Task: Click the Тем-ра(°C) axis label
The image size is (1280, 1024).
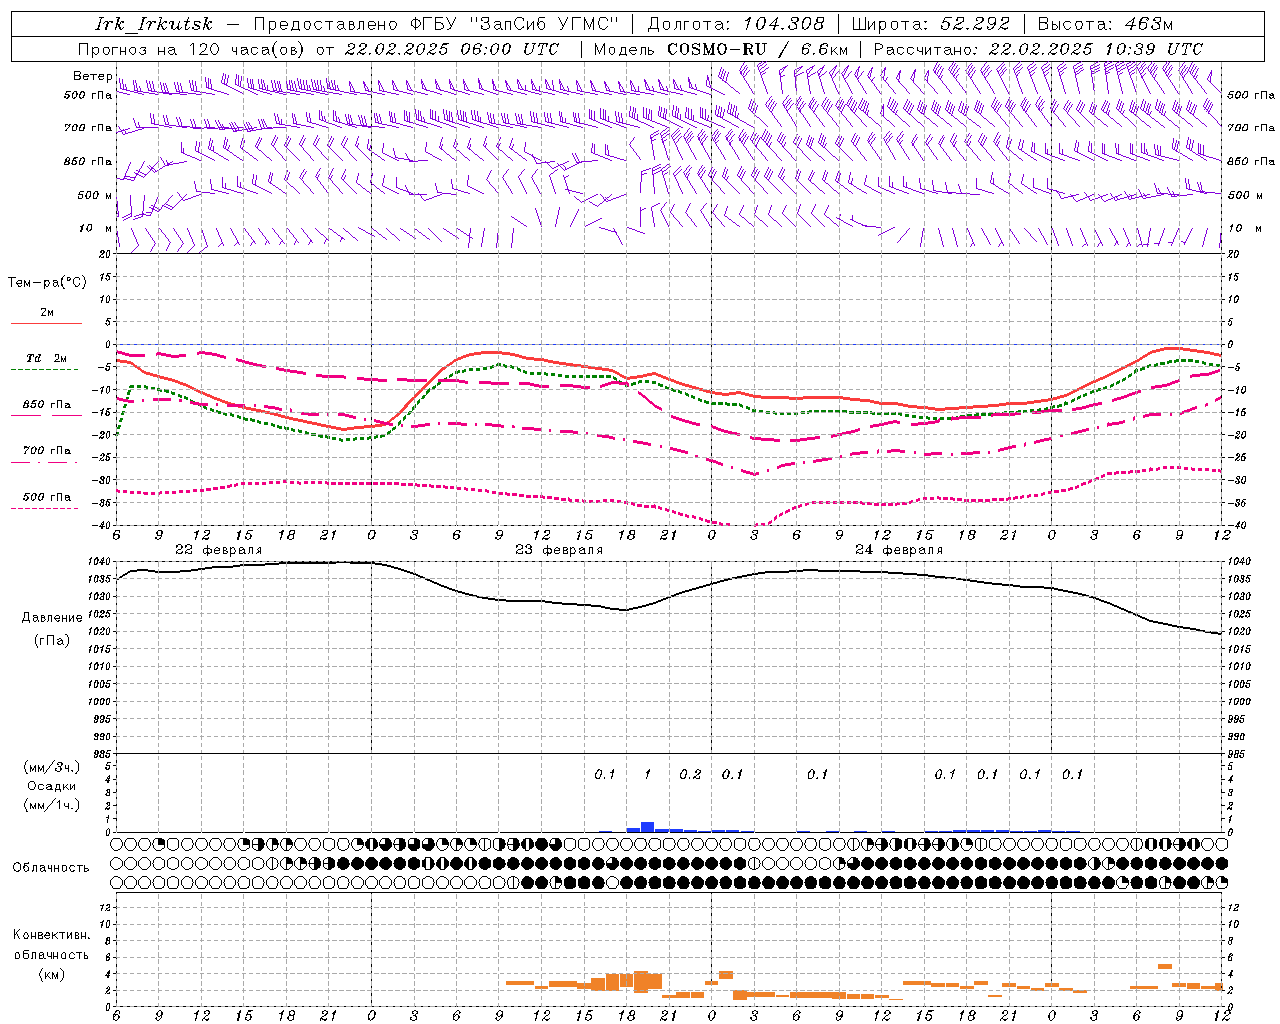Action: 47,283
